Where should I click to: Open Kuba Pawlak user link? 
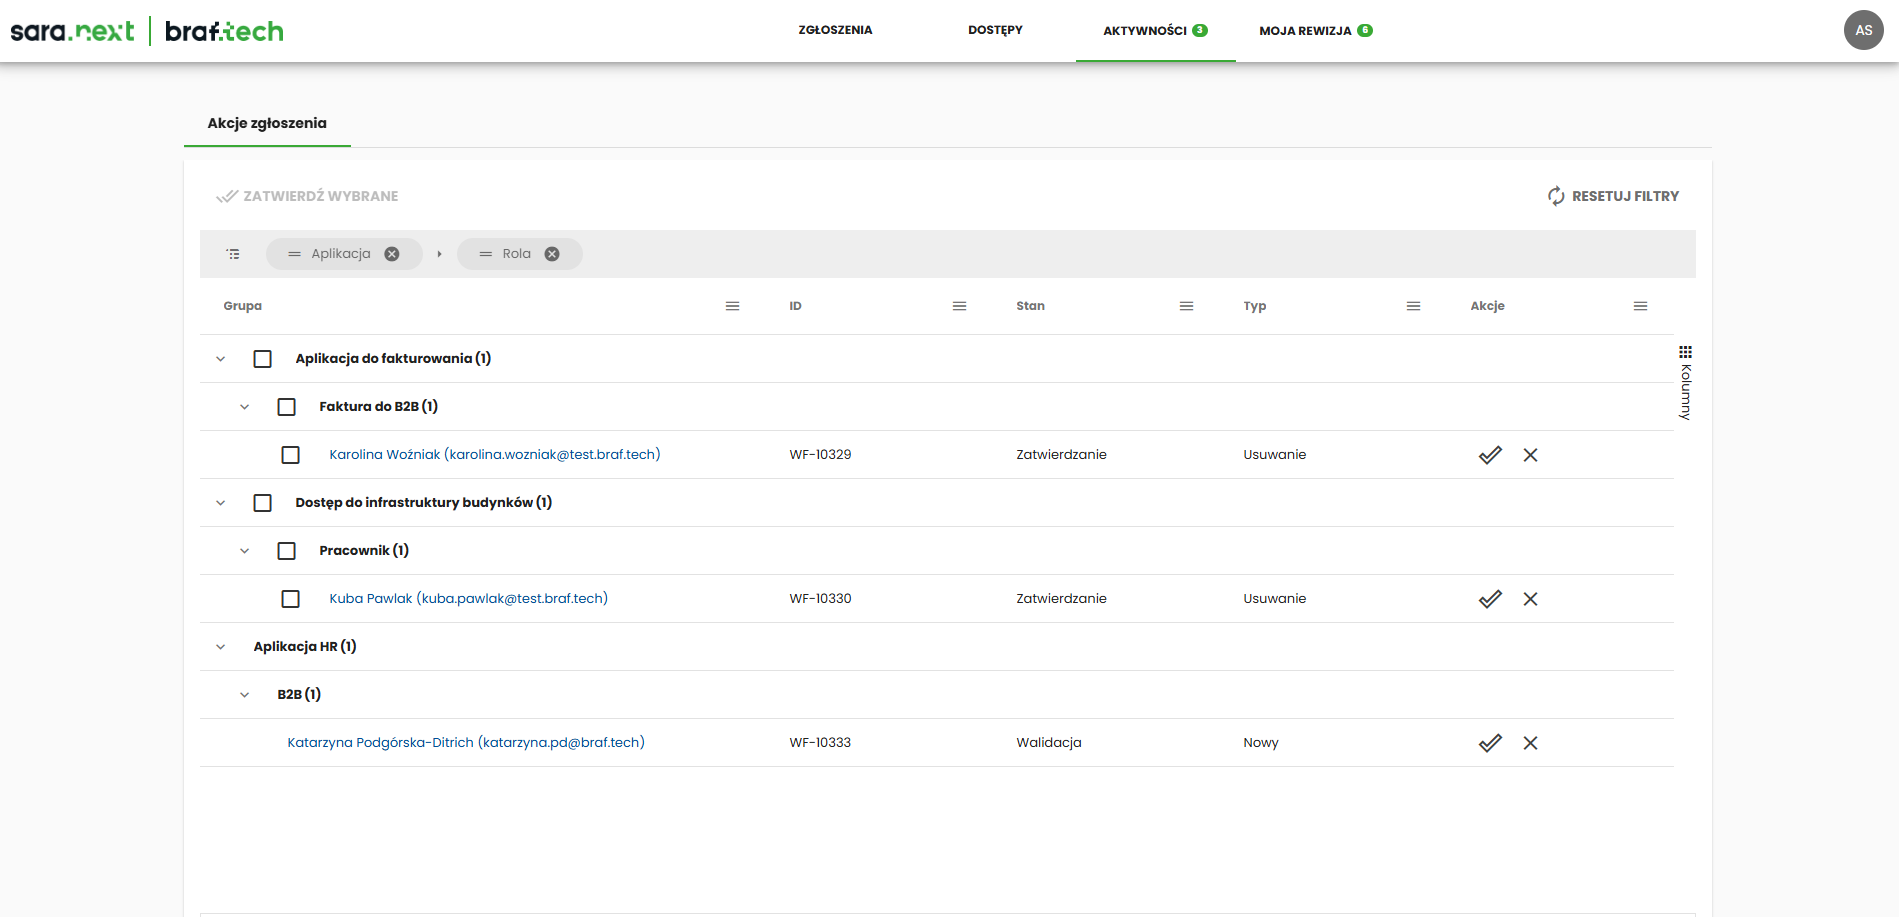click(x=468, y=599)
